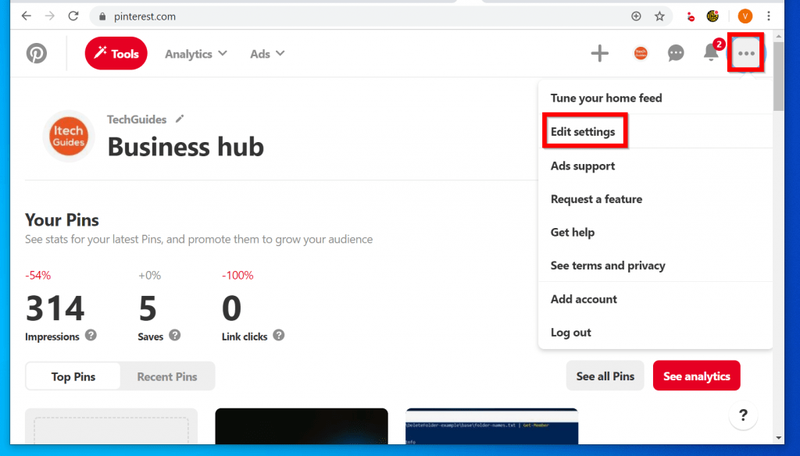The height and width of the screenshot is (456, 800).
Task: Open the red Tools button
Action: pos(116,54)
